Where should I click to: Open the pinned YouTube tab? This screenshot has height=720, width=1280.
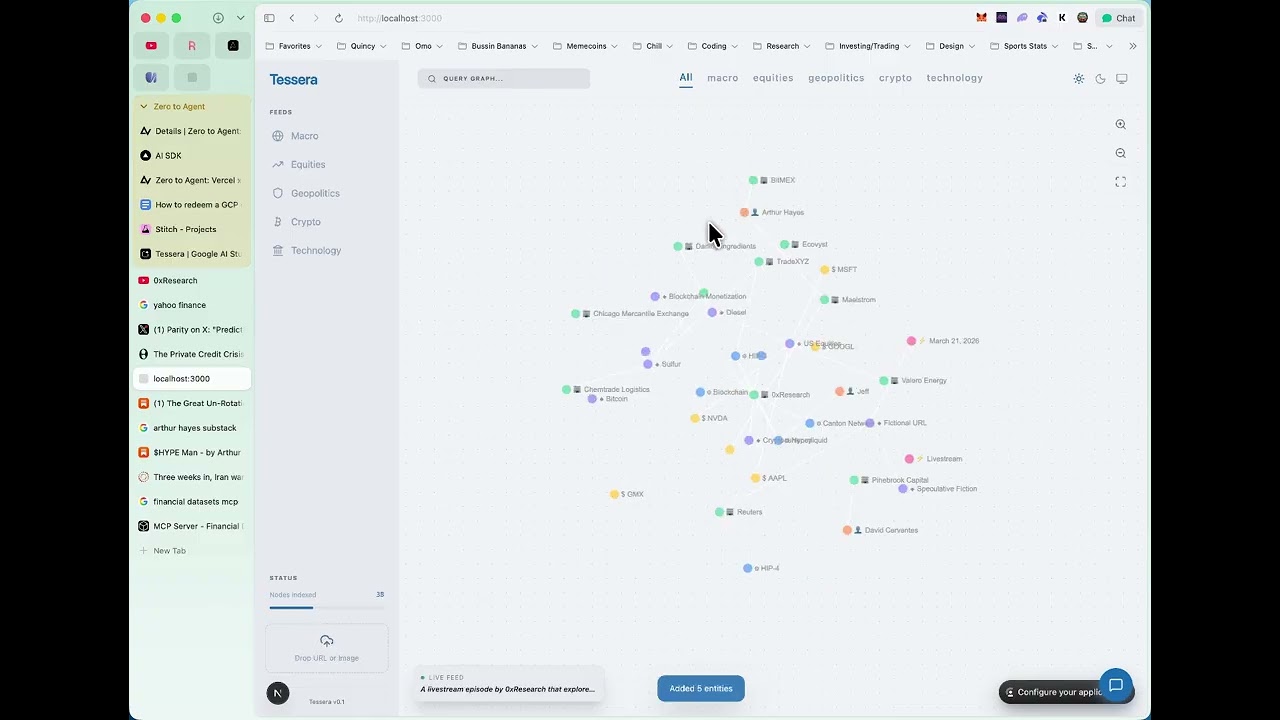click(151, 46)
